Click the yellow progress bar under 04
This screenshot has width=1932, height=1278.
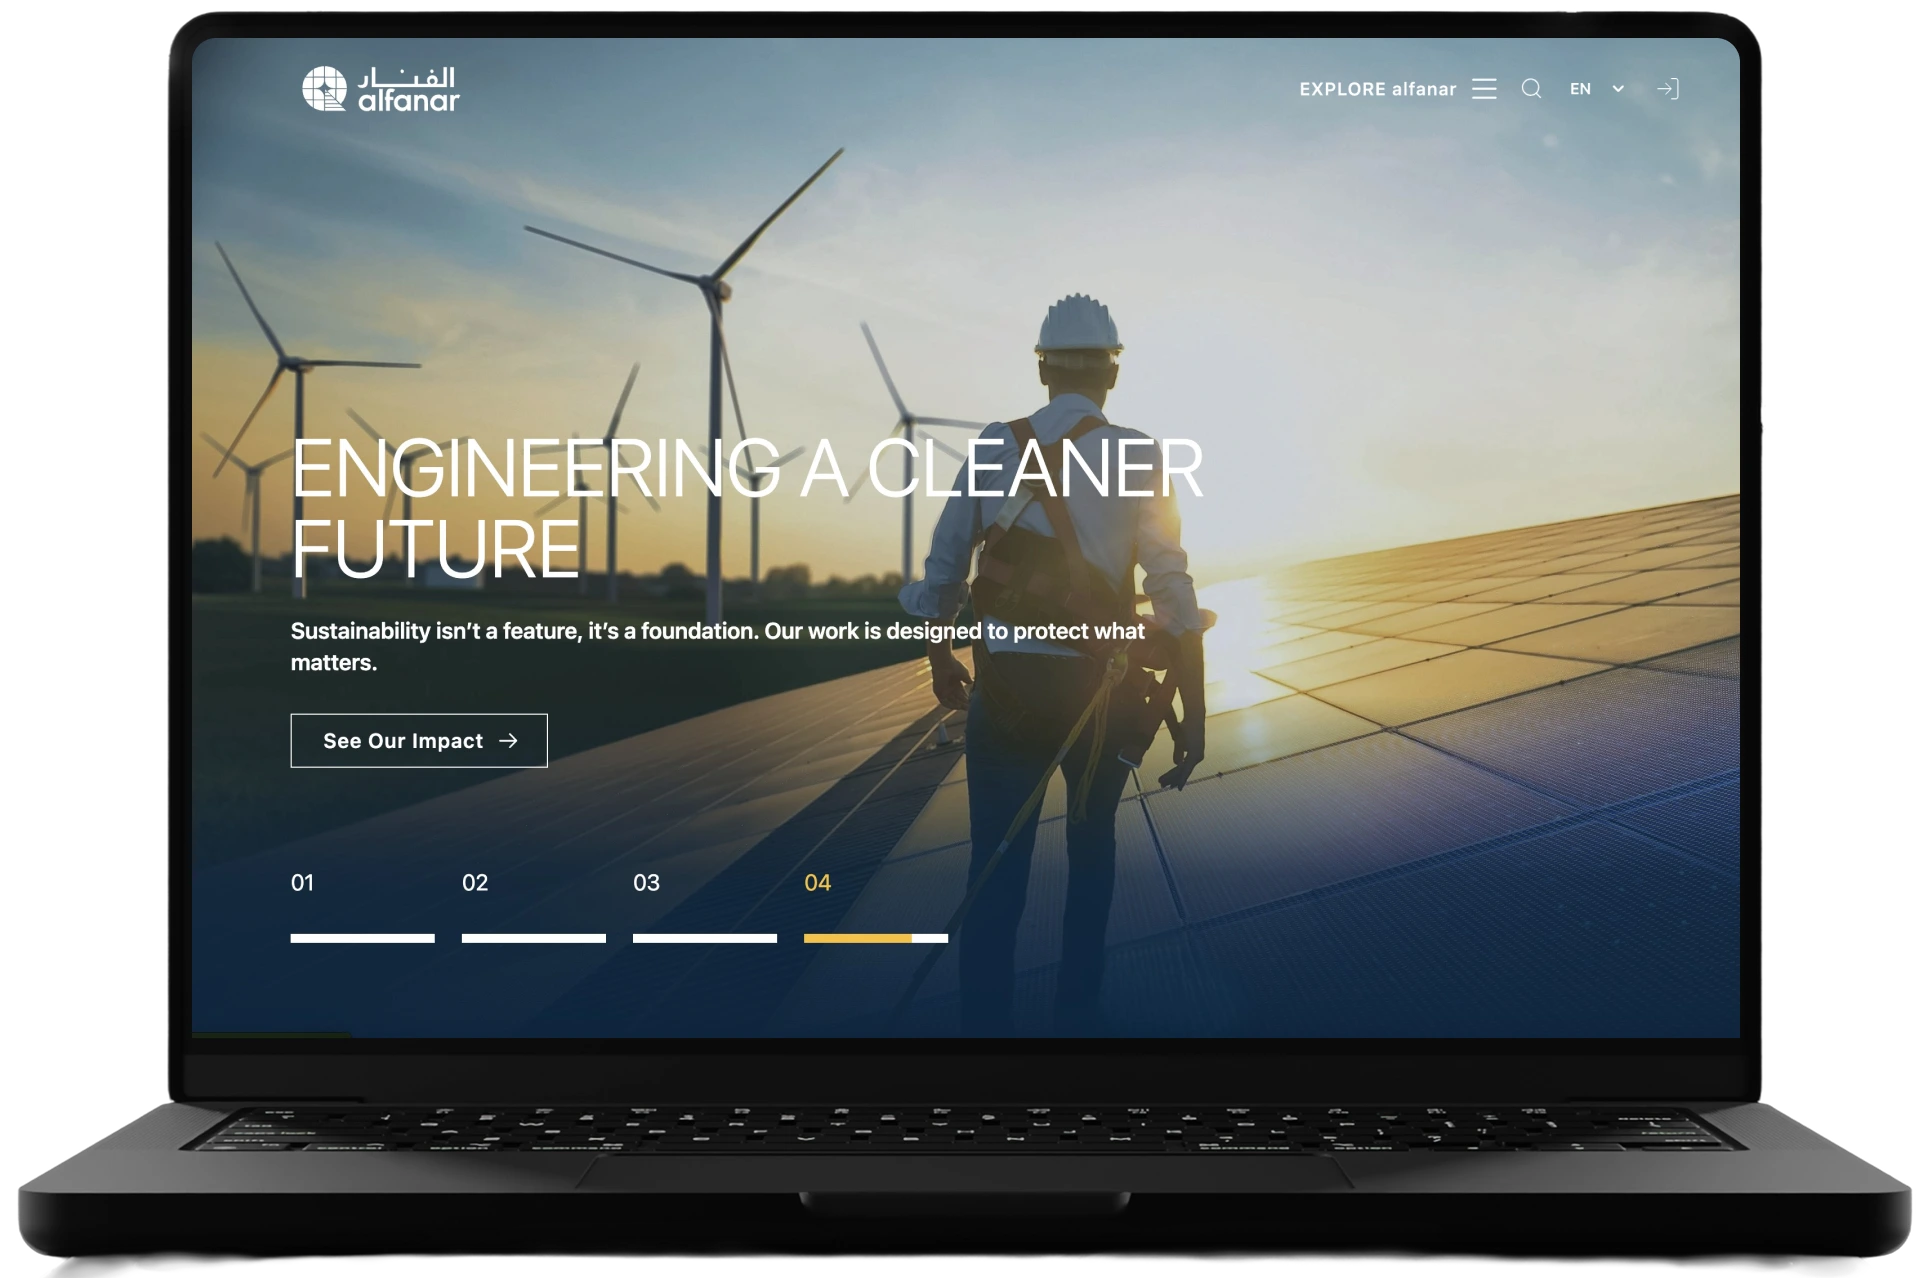click(x=858, y=938)
